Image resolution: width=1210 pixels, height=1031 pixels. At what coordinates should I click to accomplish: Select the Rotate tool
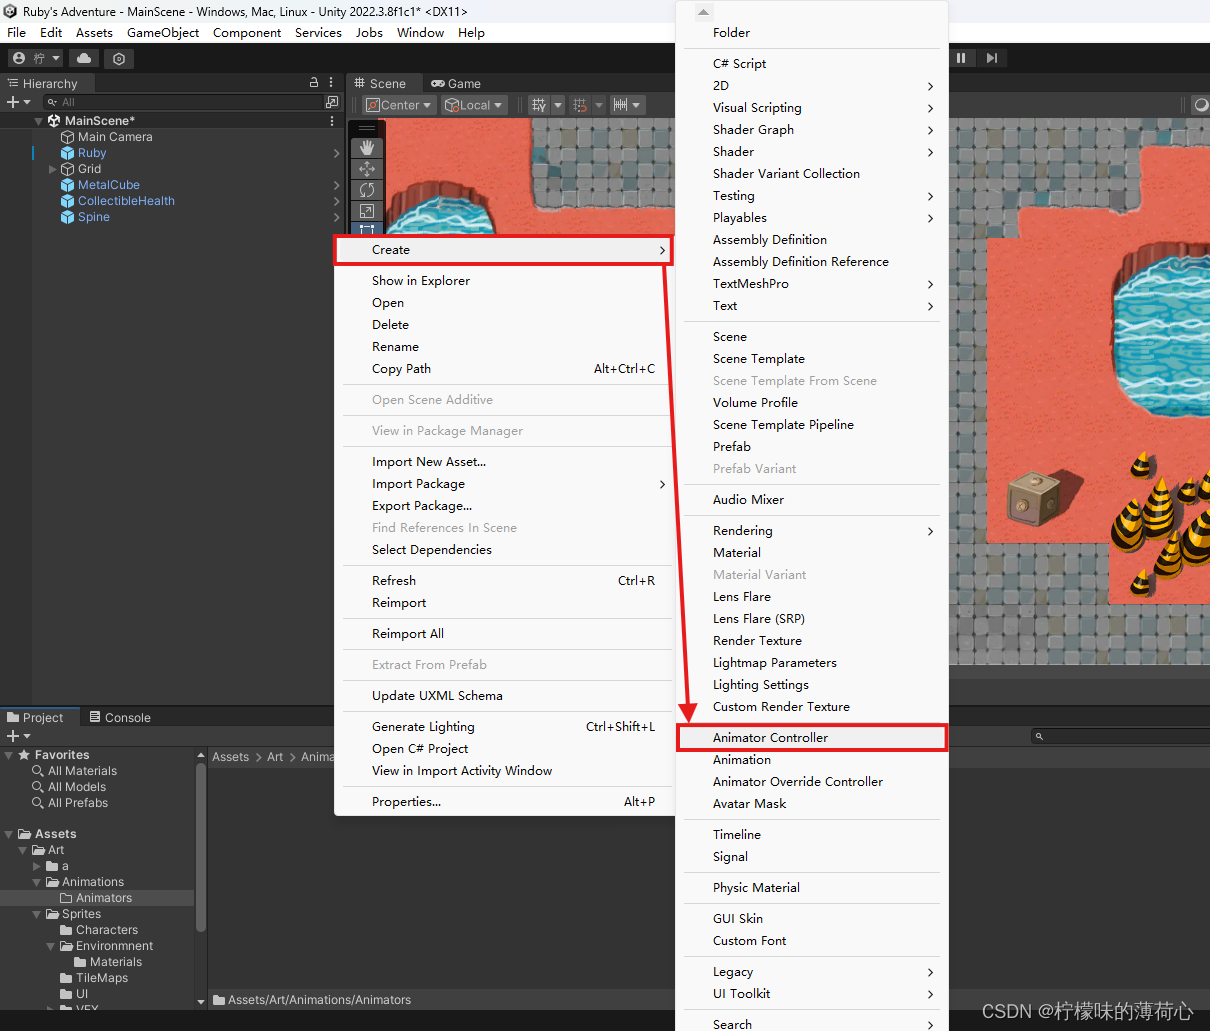(x=367, y=189)
